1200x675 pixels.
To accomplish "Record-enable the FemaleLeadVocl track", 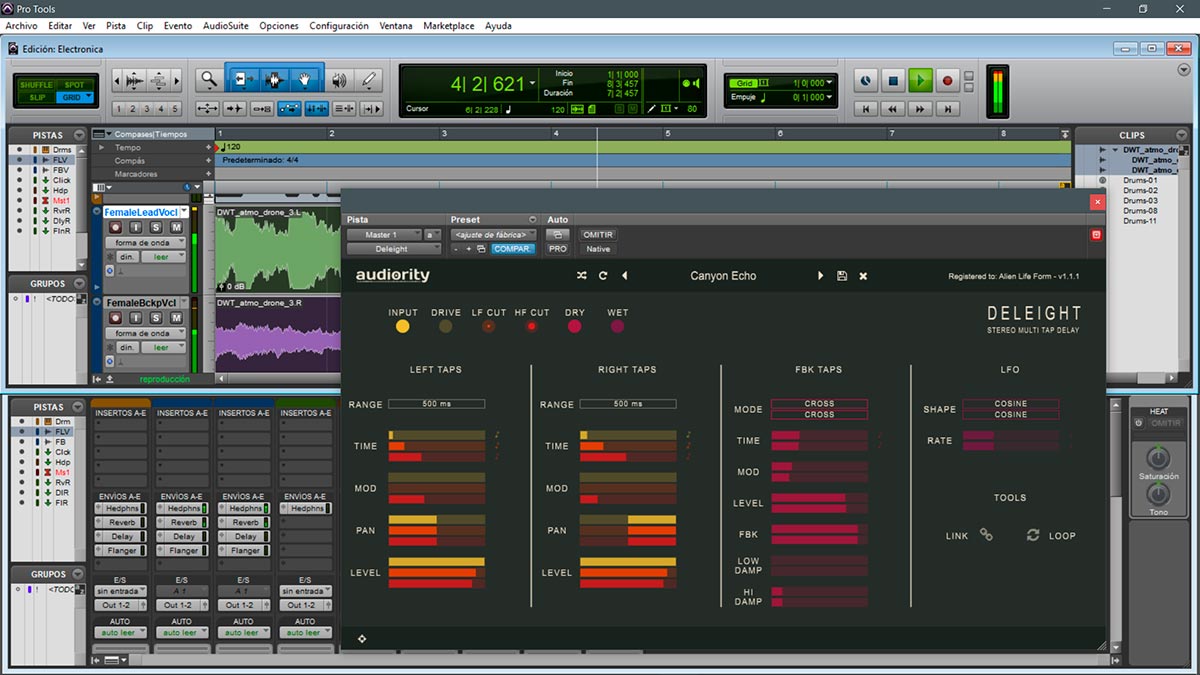I will (x=115, y=228).
